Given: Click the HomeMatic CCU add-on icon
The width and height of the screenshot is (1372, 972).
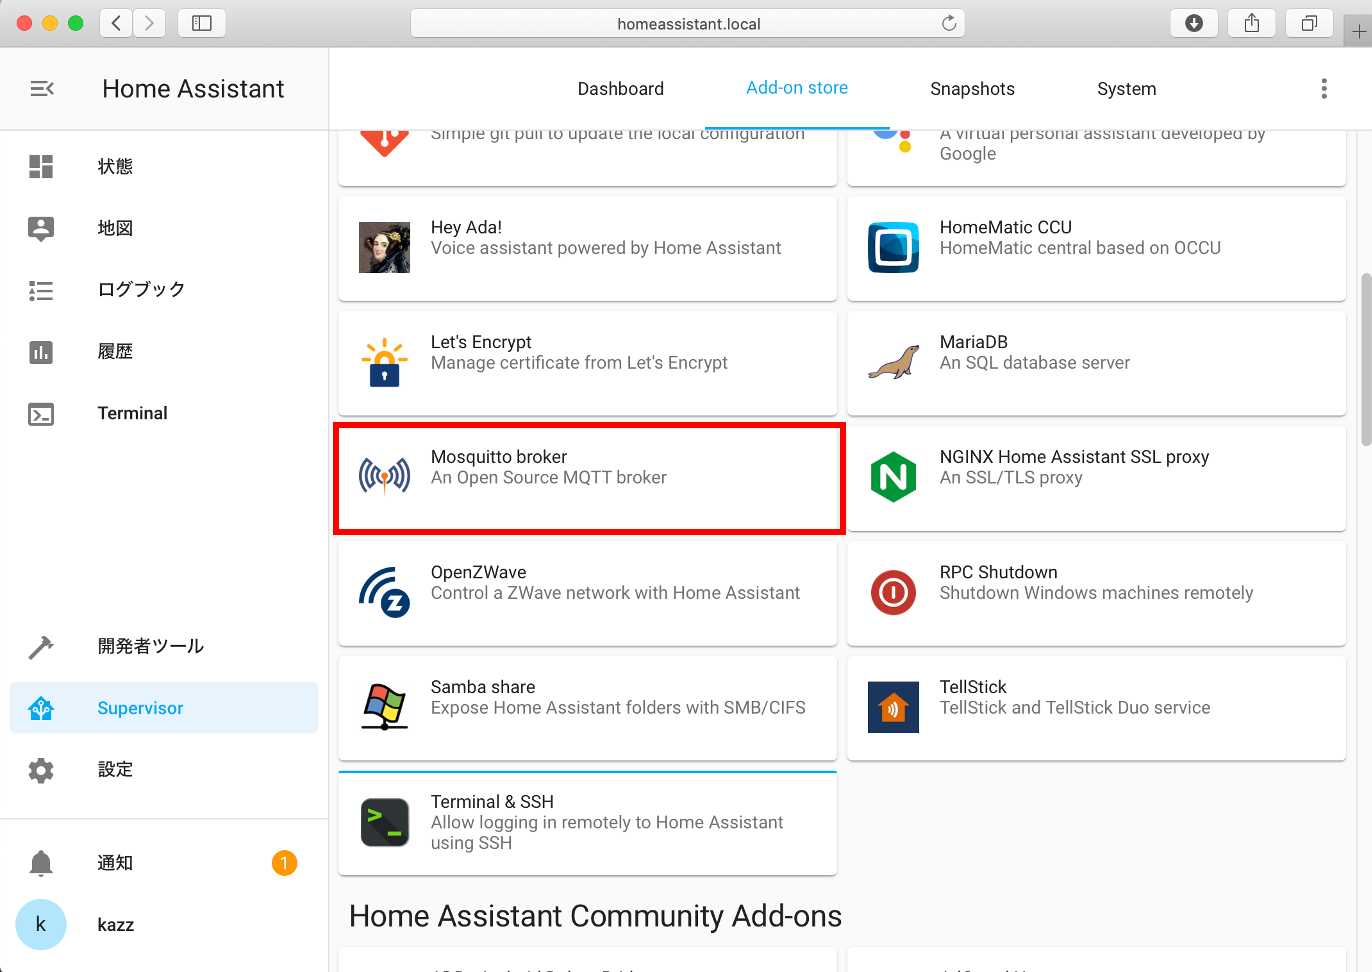Looking at the screenshot, I should point(894,248).
